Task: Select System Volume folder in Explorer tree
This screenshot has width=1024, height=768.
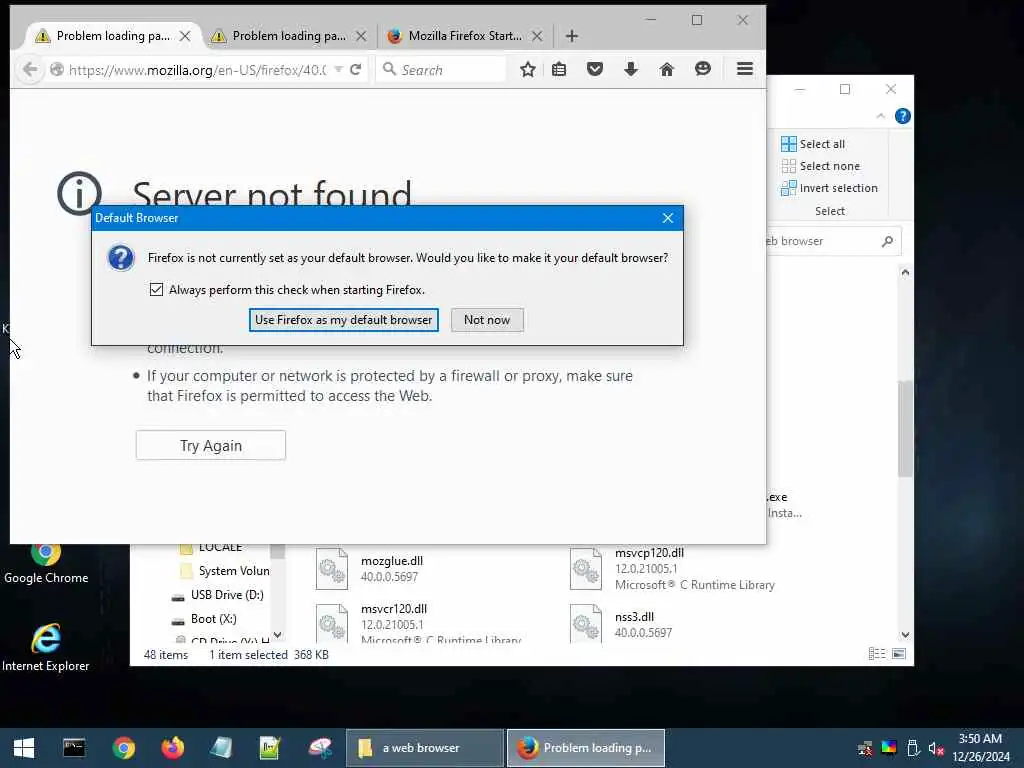Action: tap(225, 571)
